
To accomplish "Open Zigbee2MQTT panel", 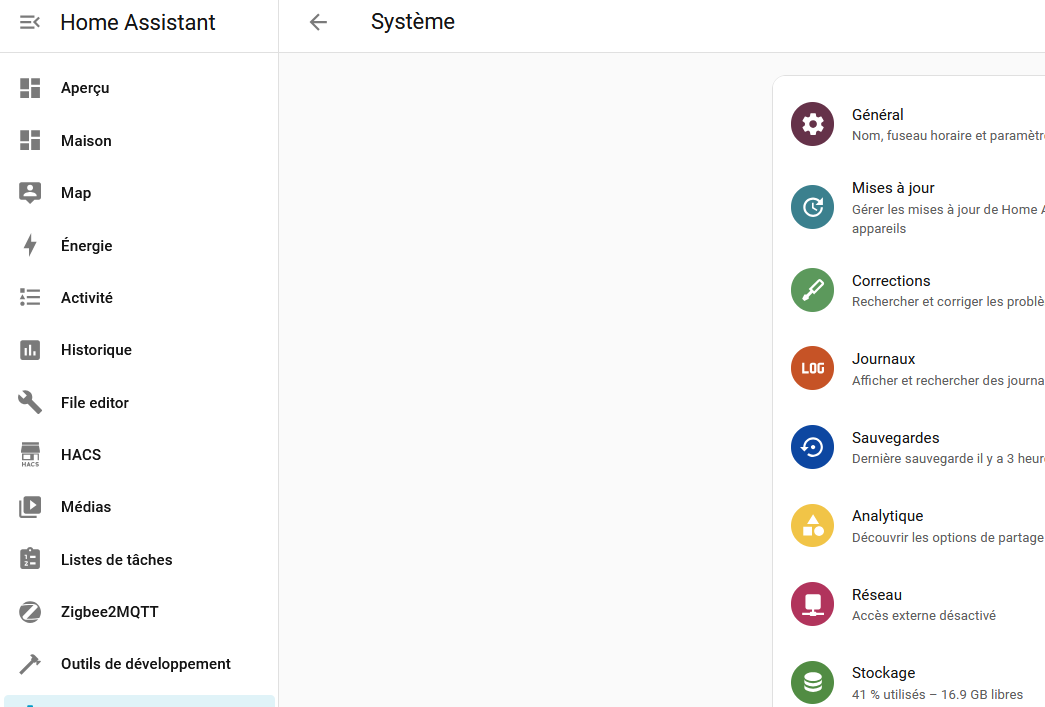I will (110, 612).
